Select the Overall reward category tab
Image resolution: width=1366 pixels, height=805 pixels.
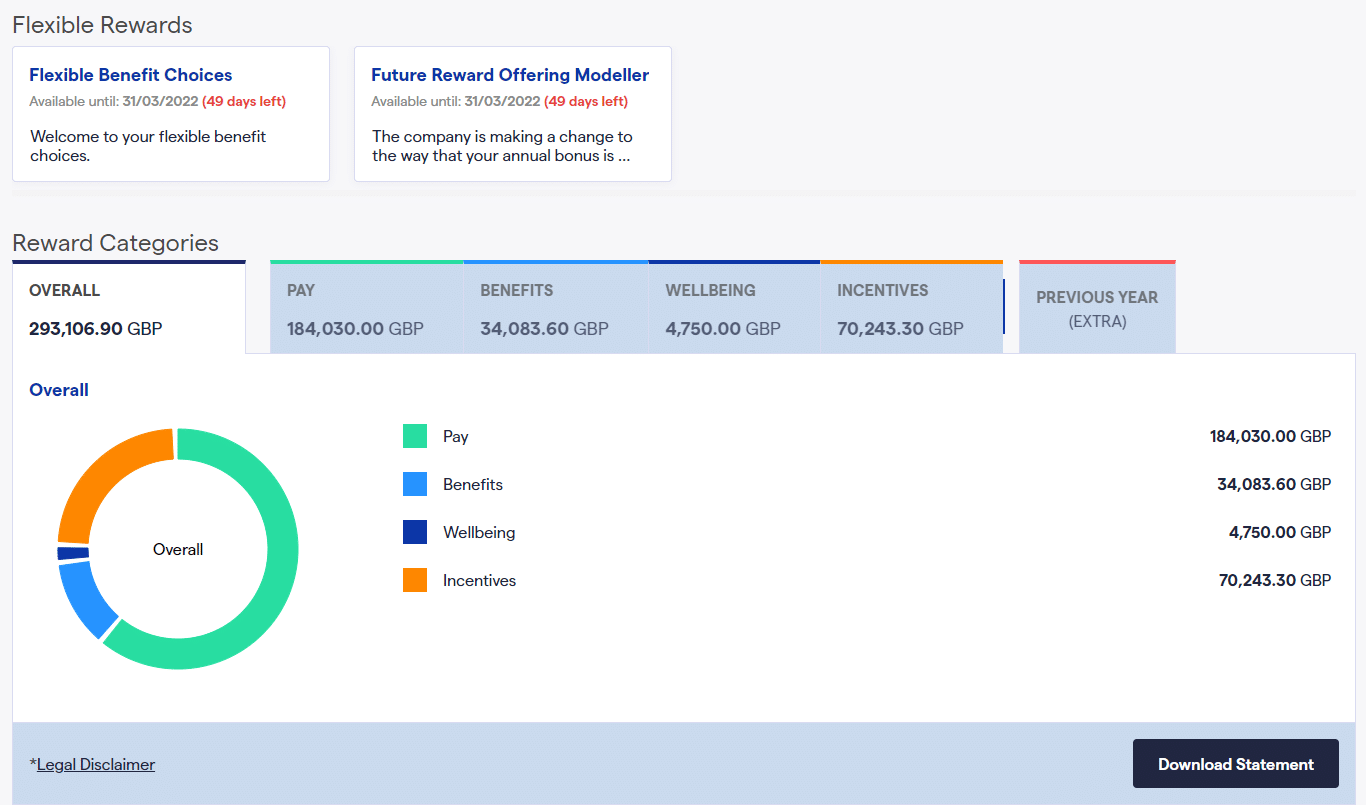coord(129,308)
